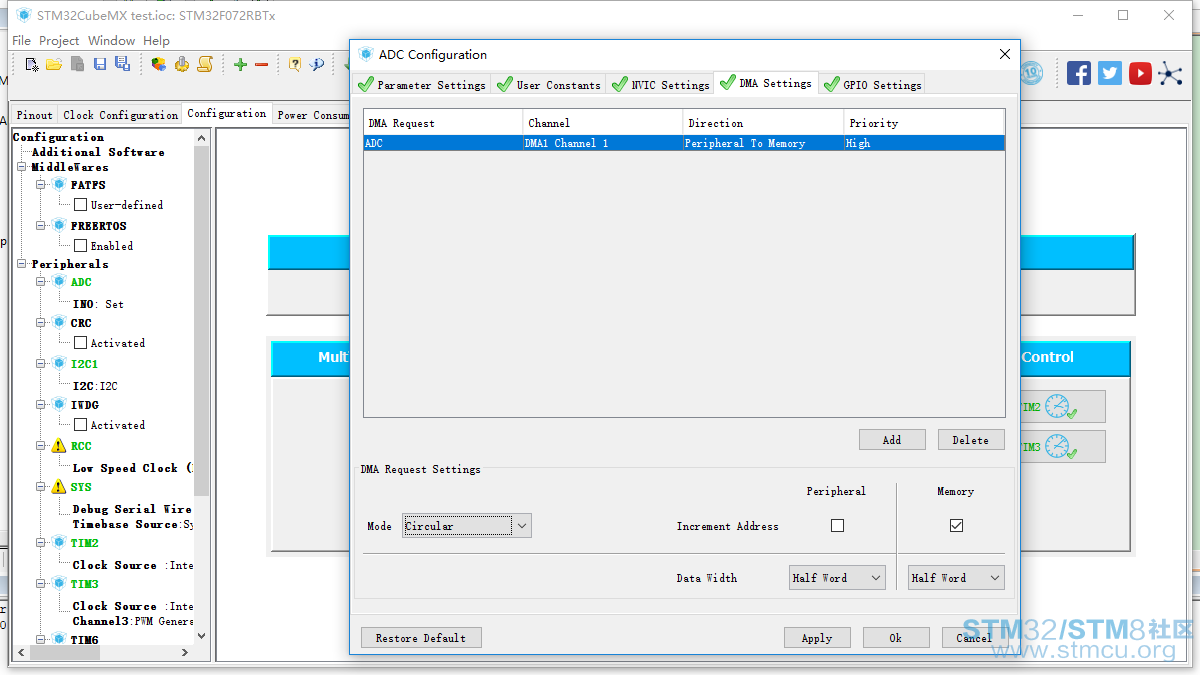The width and height of the screenshot is (1200, 675).
Task: Open the YouTube link icon
Action: click(1140, 73)
